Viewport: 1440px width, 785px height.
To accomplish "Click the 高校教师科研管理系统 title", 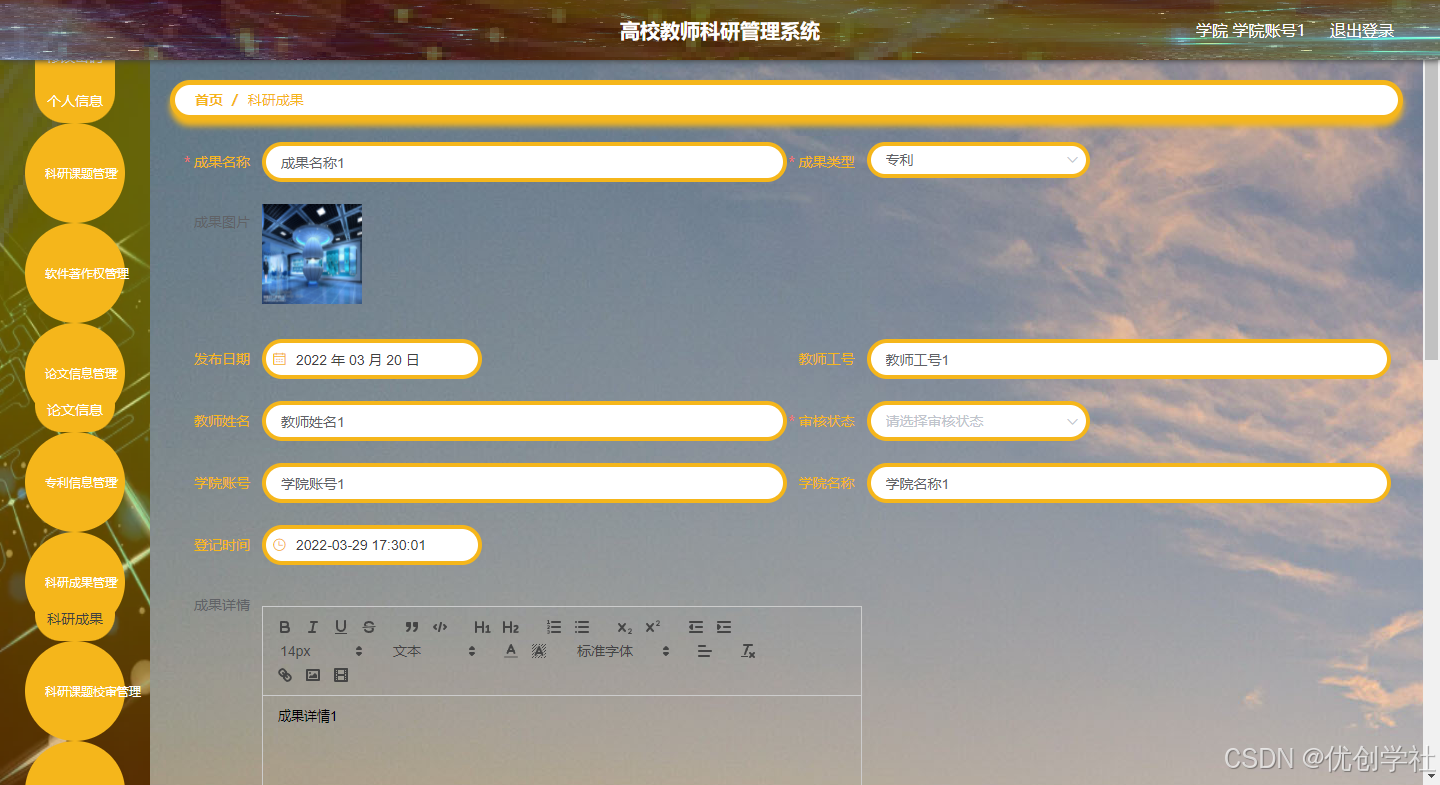I will tap(720, 31).
